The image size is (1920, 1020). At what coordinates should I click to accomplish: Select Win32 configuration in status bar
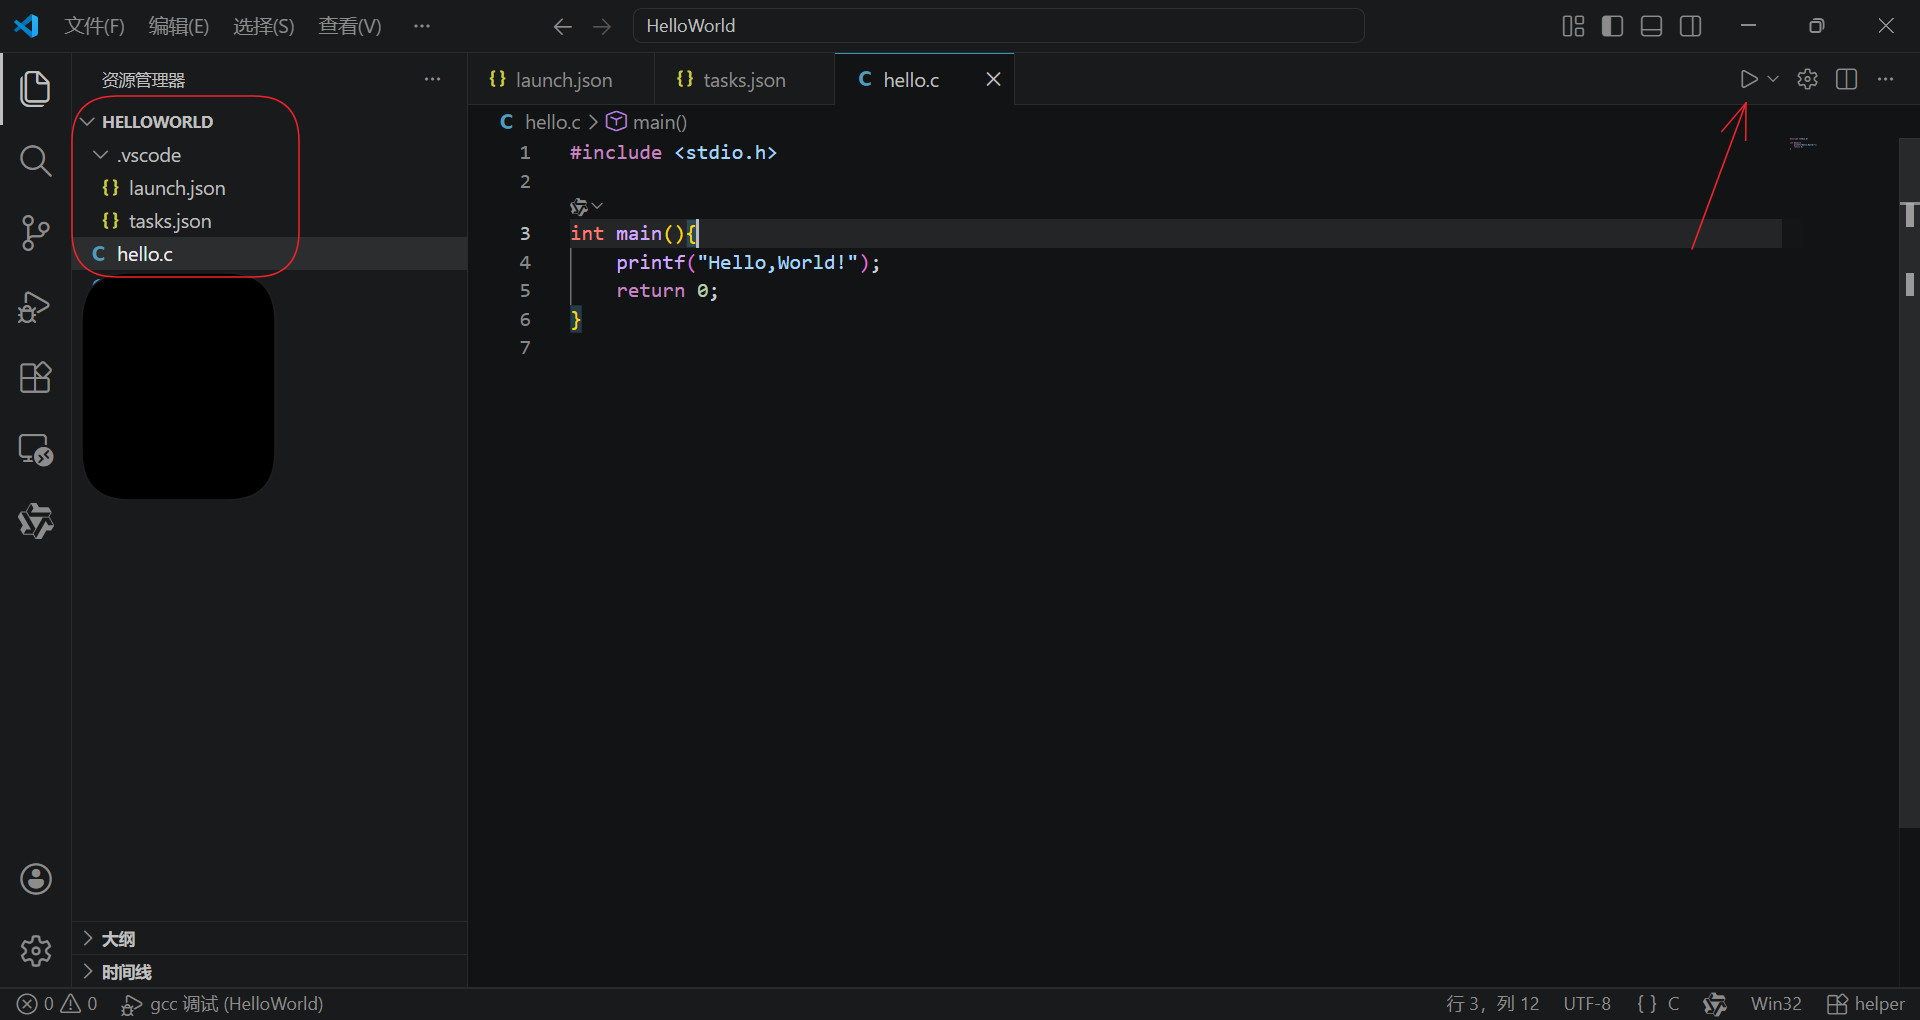[1776, 1004]
